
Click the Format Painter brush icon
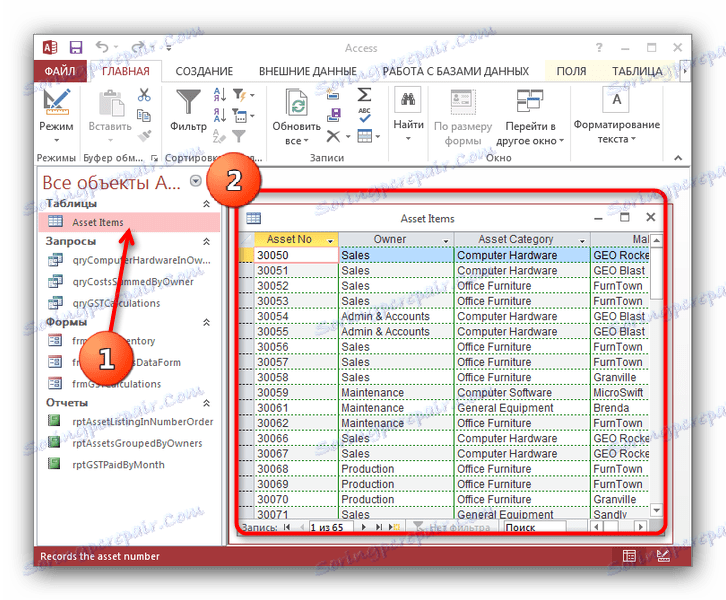(144, 136)
